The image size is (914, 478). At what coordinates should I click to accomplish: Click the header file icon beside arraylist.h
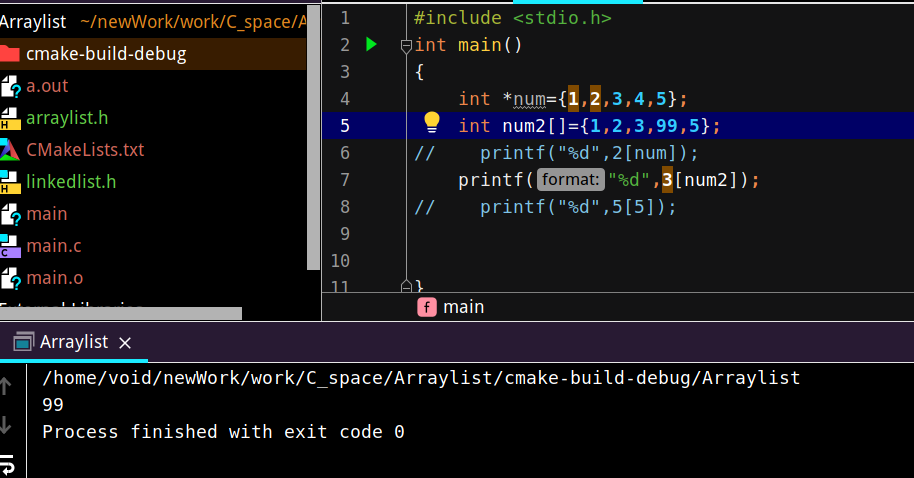pyautogui.click(x=10, y=118)
